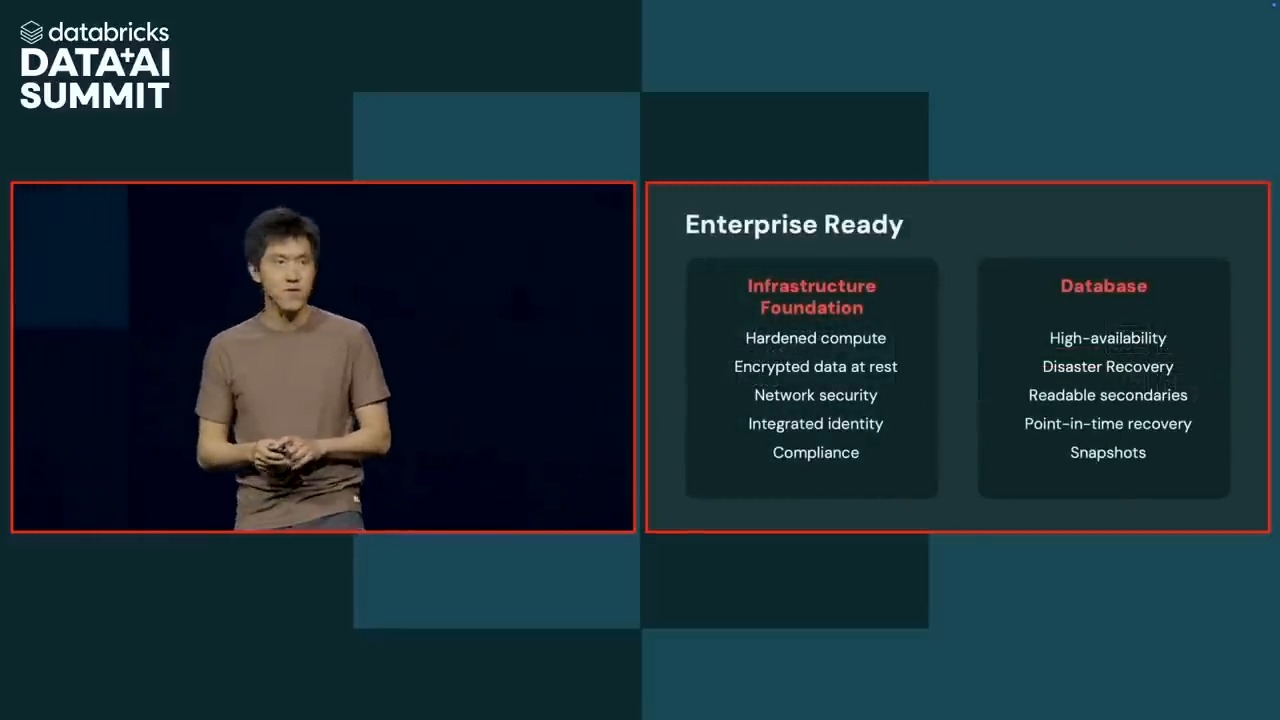
Task: Click the Point-in-time recovery item
Action: click(x=1108, y=424)
